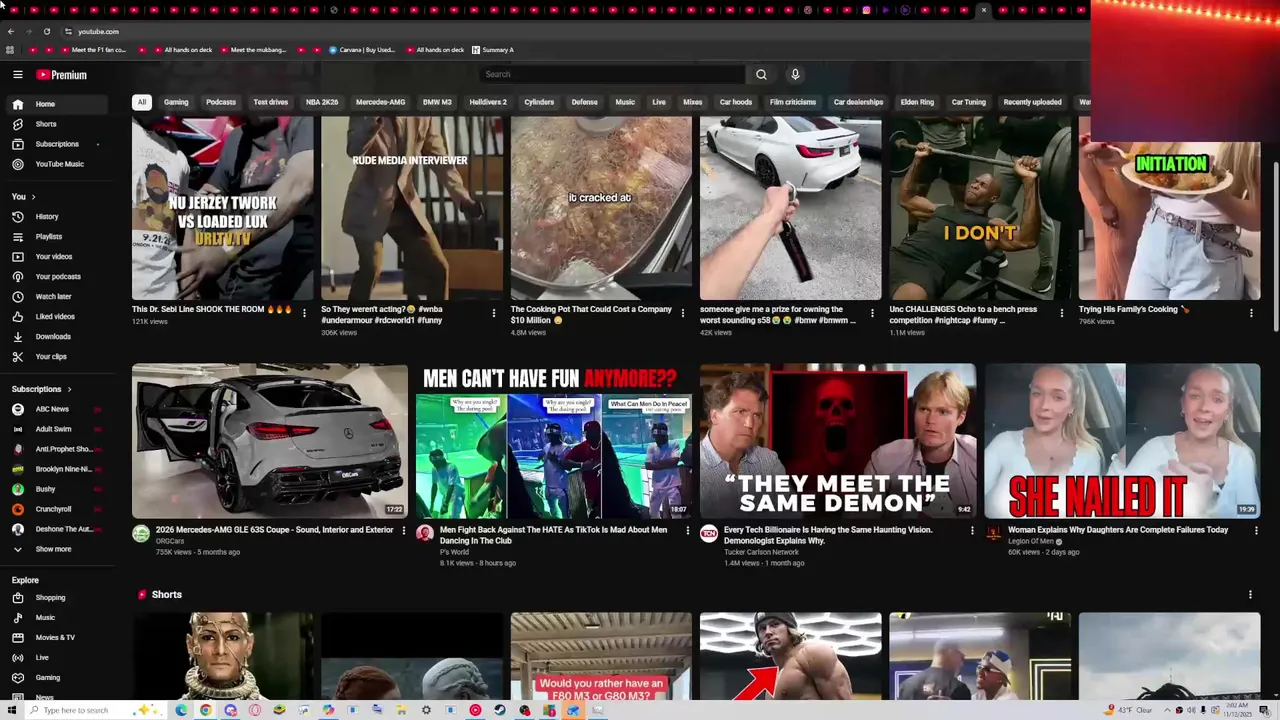Open Brooklyn Nine-Nine subscription channel
Image resolution: width=1280 pixels, height=720 pixels.
coord(55,469)
